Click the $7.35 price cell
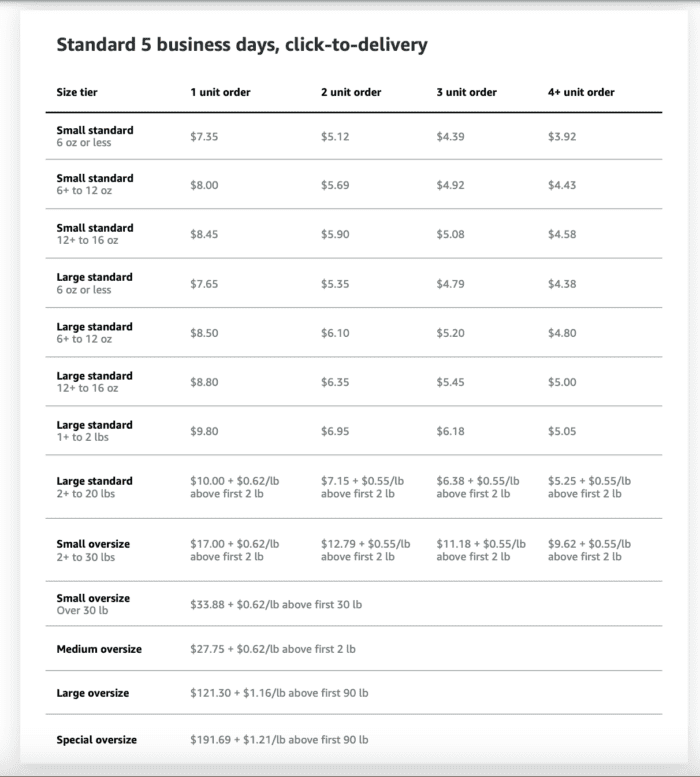The width and height of the screenshot is (700, 777). [x=204, y=136]
